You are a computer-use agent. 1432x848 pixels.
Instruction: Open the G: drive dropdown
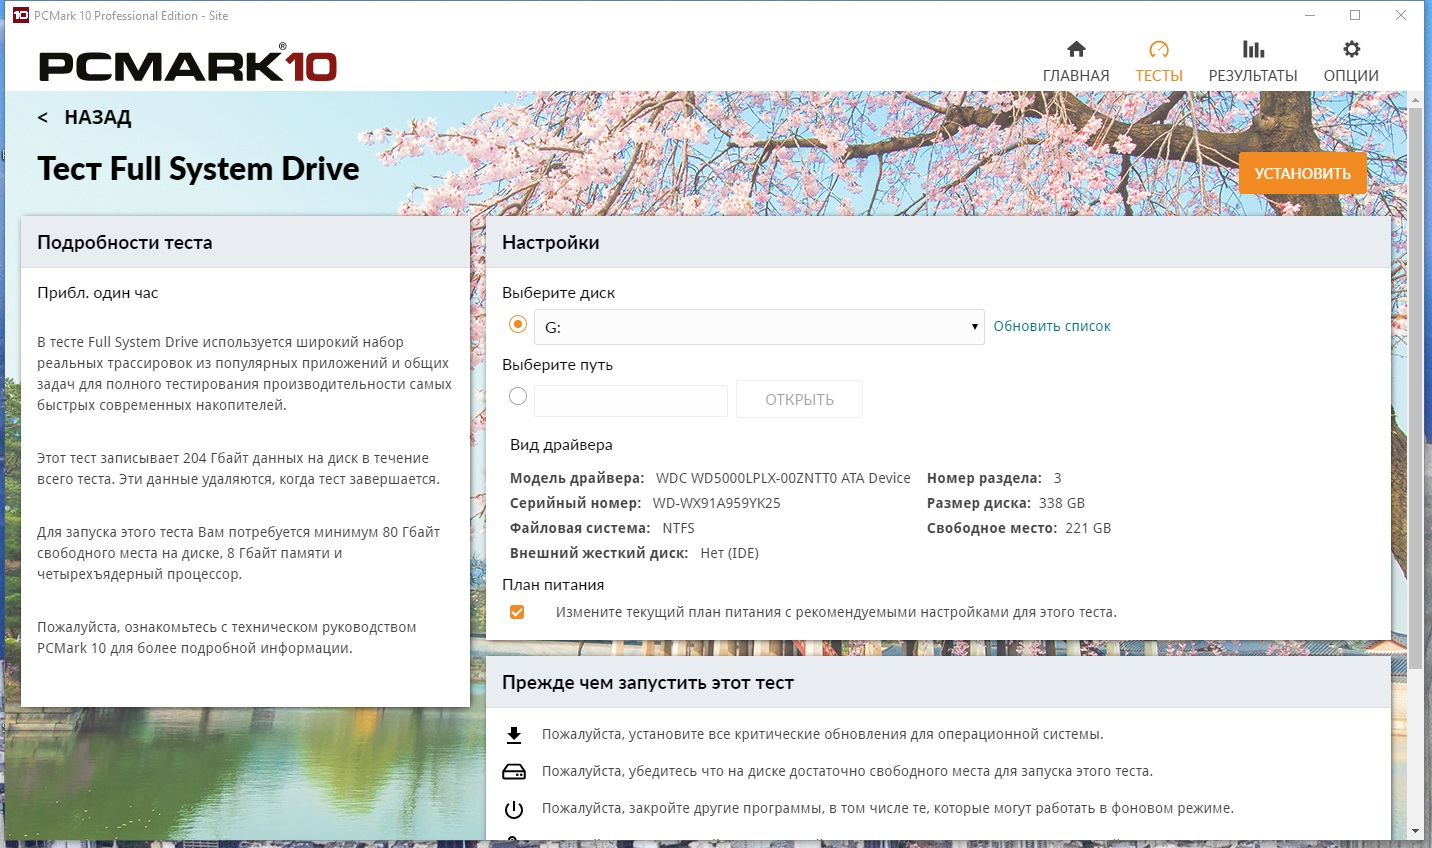(759, 327)
